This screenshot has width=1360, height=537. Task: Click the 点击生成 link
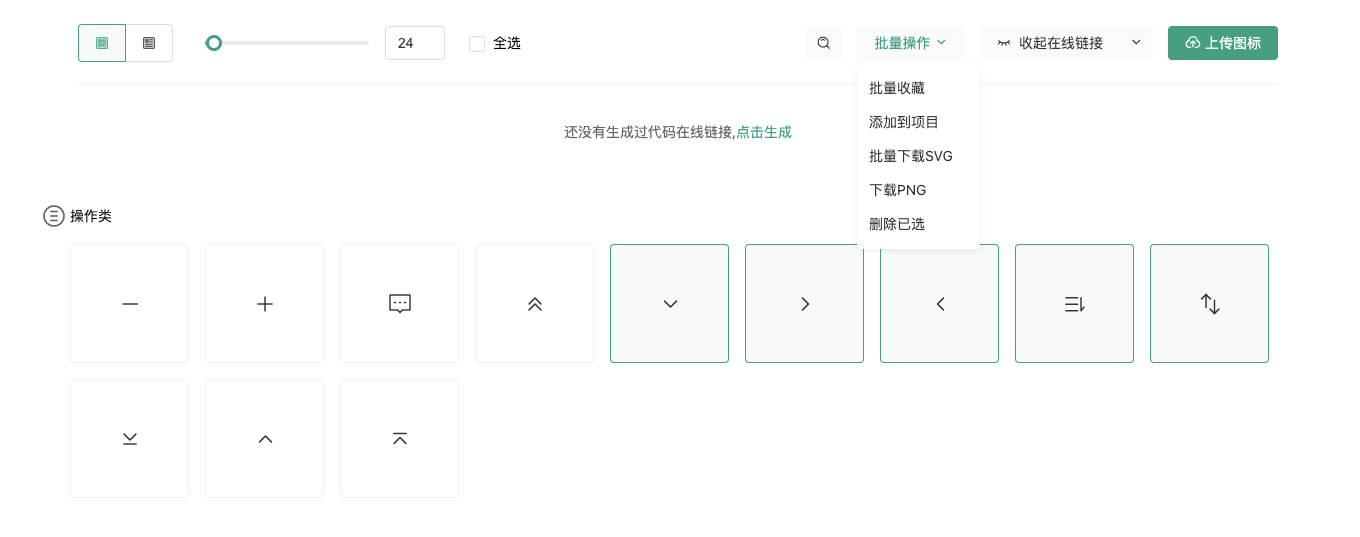764,132
